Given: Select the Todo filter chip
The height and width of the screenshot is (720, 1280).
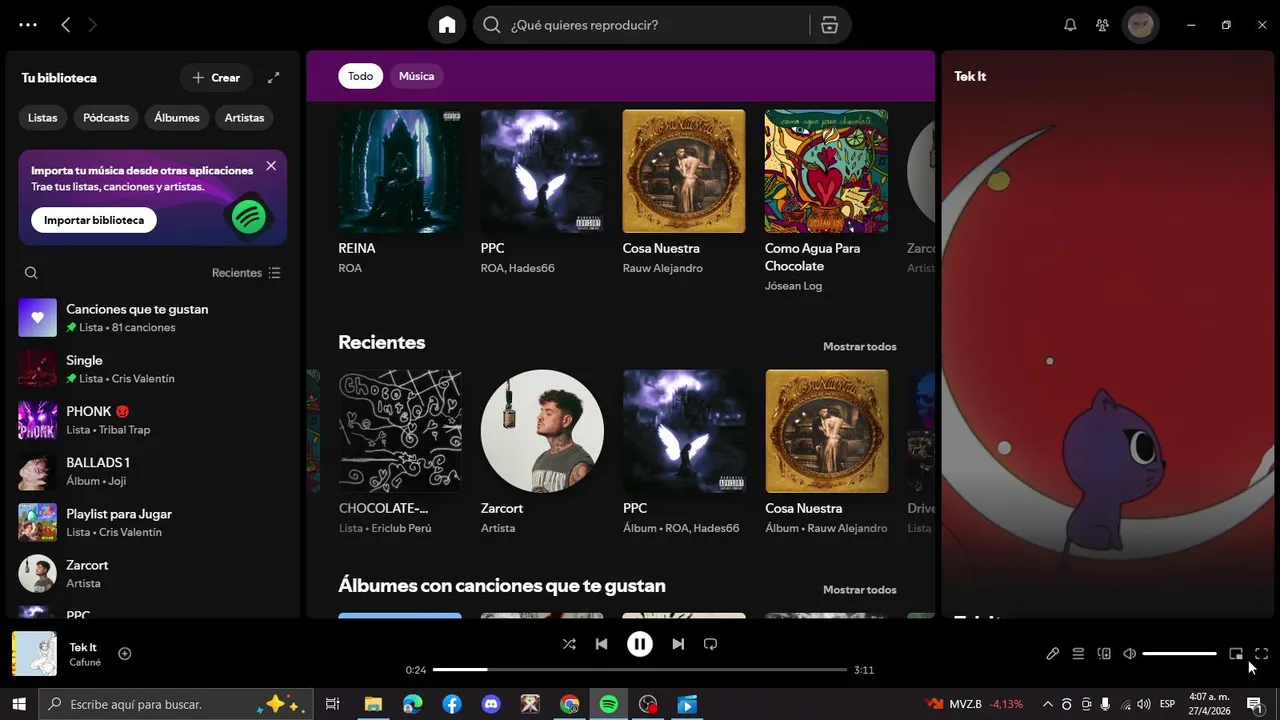Looking at the screenshot, I should (x=360, y=76).
